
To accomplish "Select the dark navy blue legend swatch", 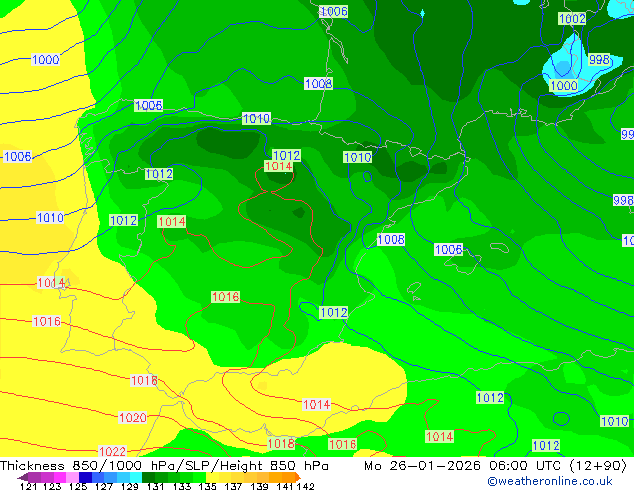I will pyautogui.click(x=85, y=477).
